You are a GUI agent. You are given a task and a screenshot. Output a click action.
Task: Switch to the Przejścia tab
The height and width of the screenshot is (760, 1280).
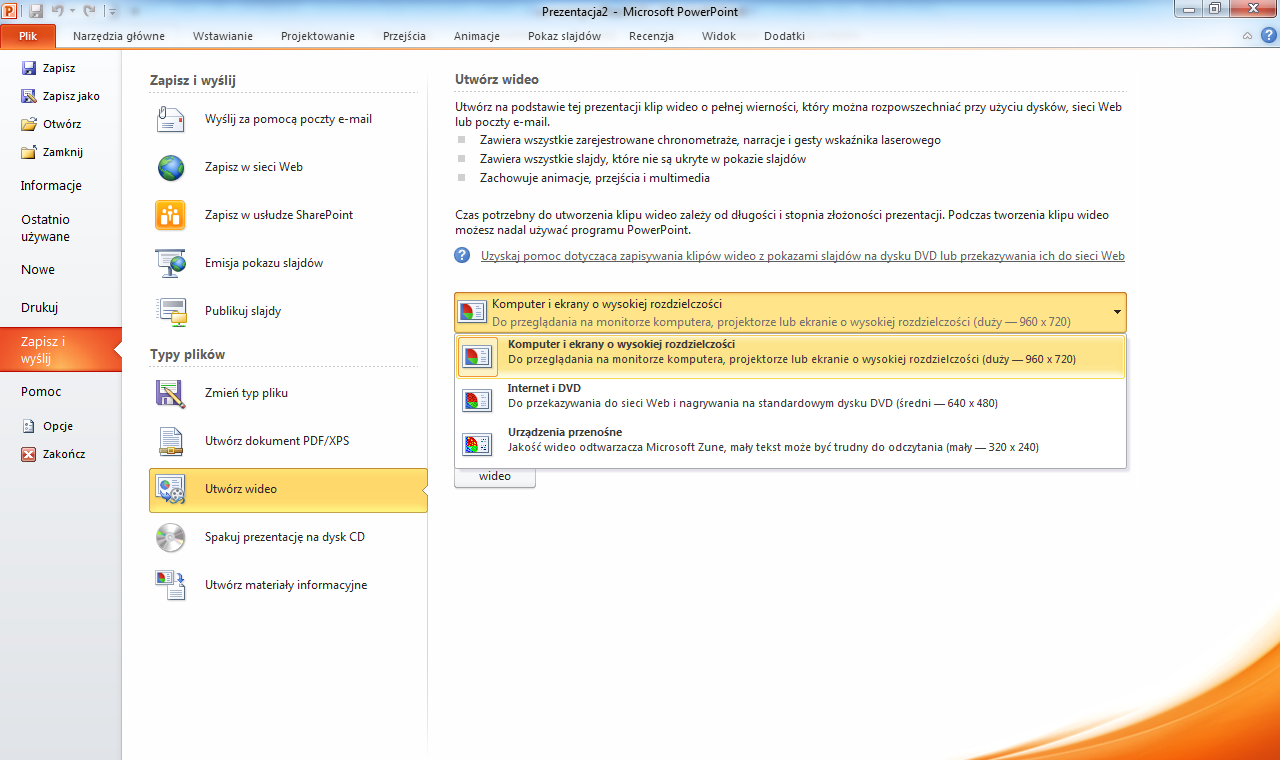point(404,36)
